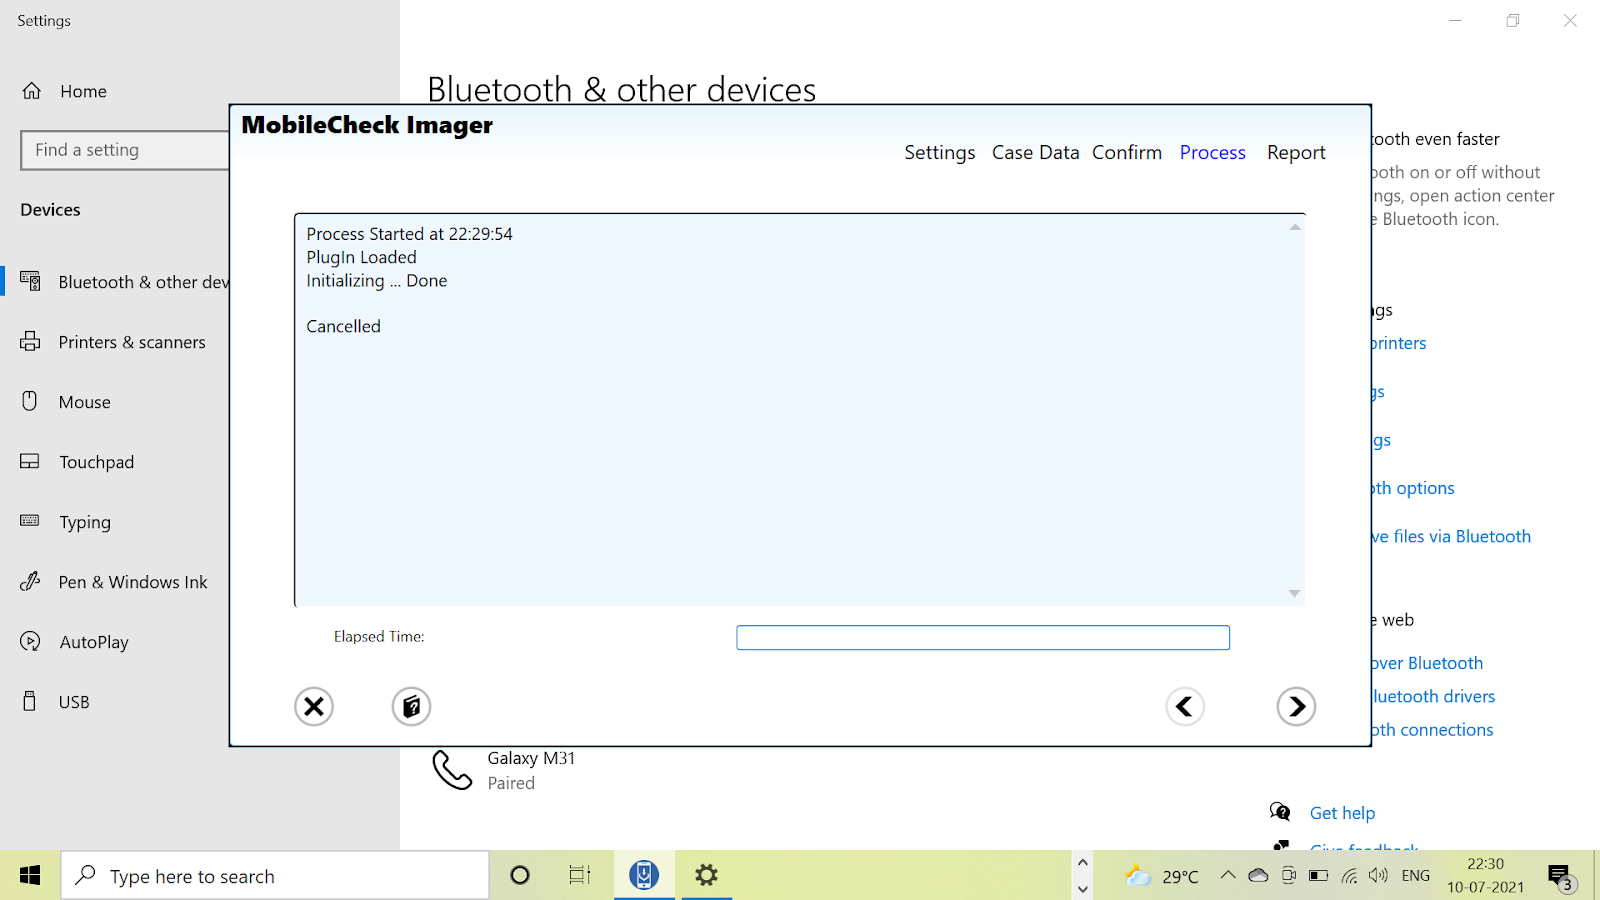This screenshot has height=900, width=1600.
Task: Cancel process with the X button in MobileCheck Imager
Action: point(313,707)
